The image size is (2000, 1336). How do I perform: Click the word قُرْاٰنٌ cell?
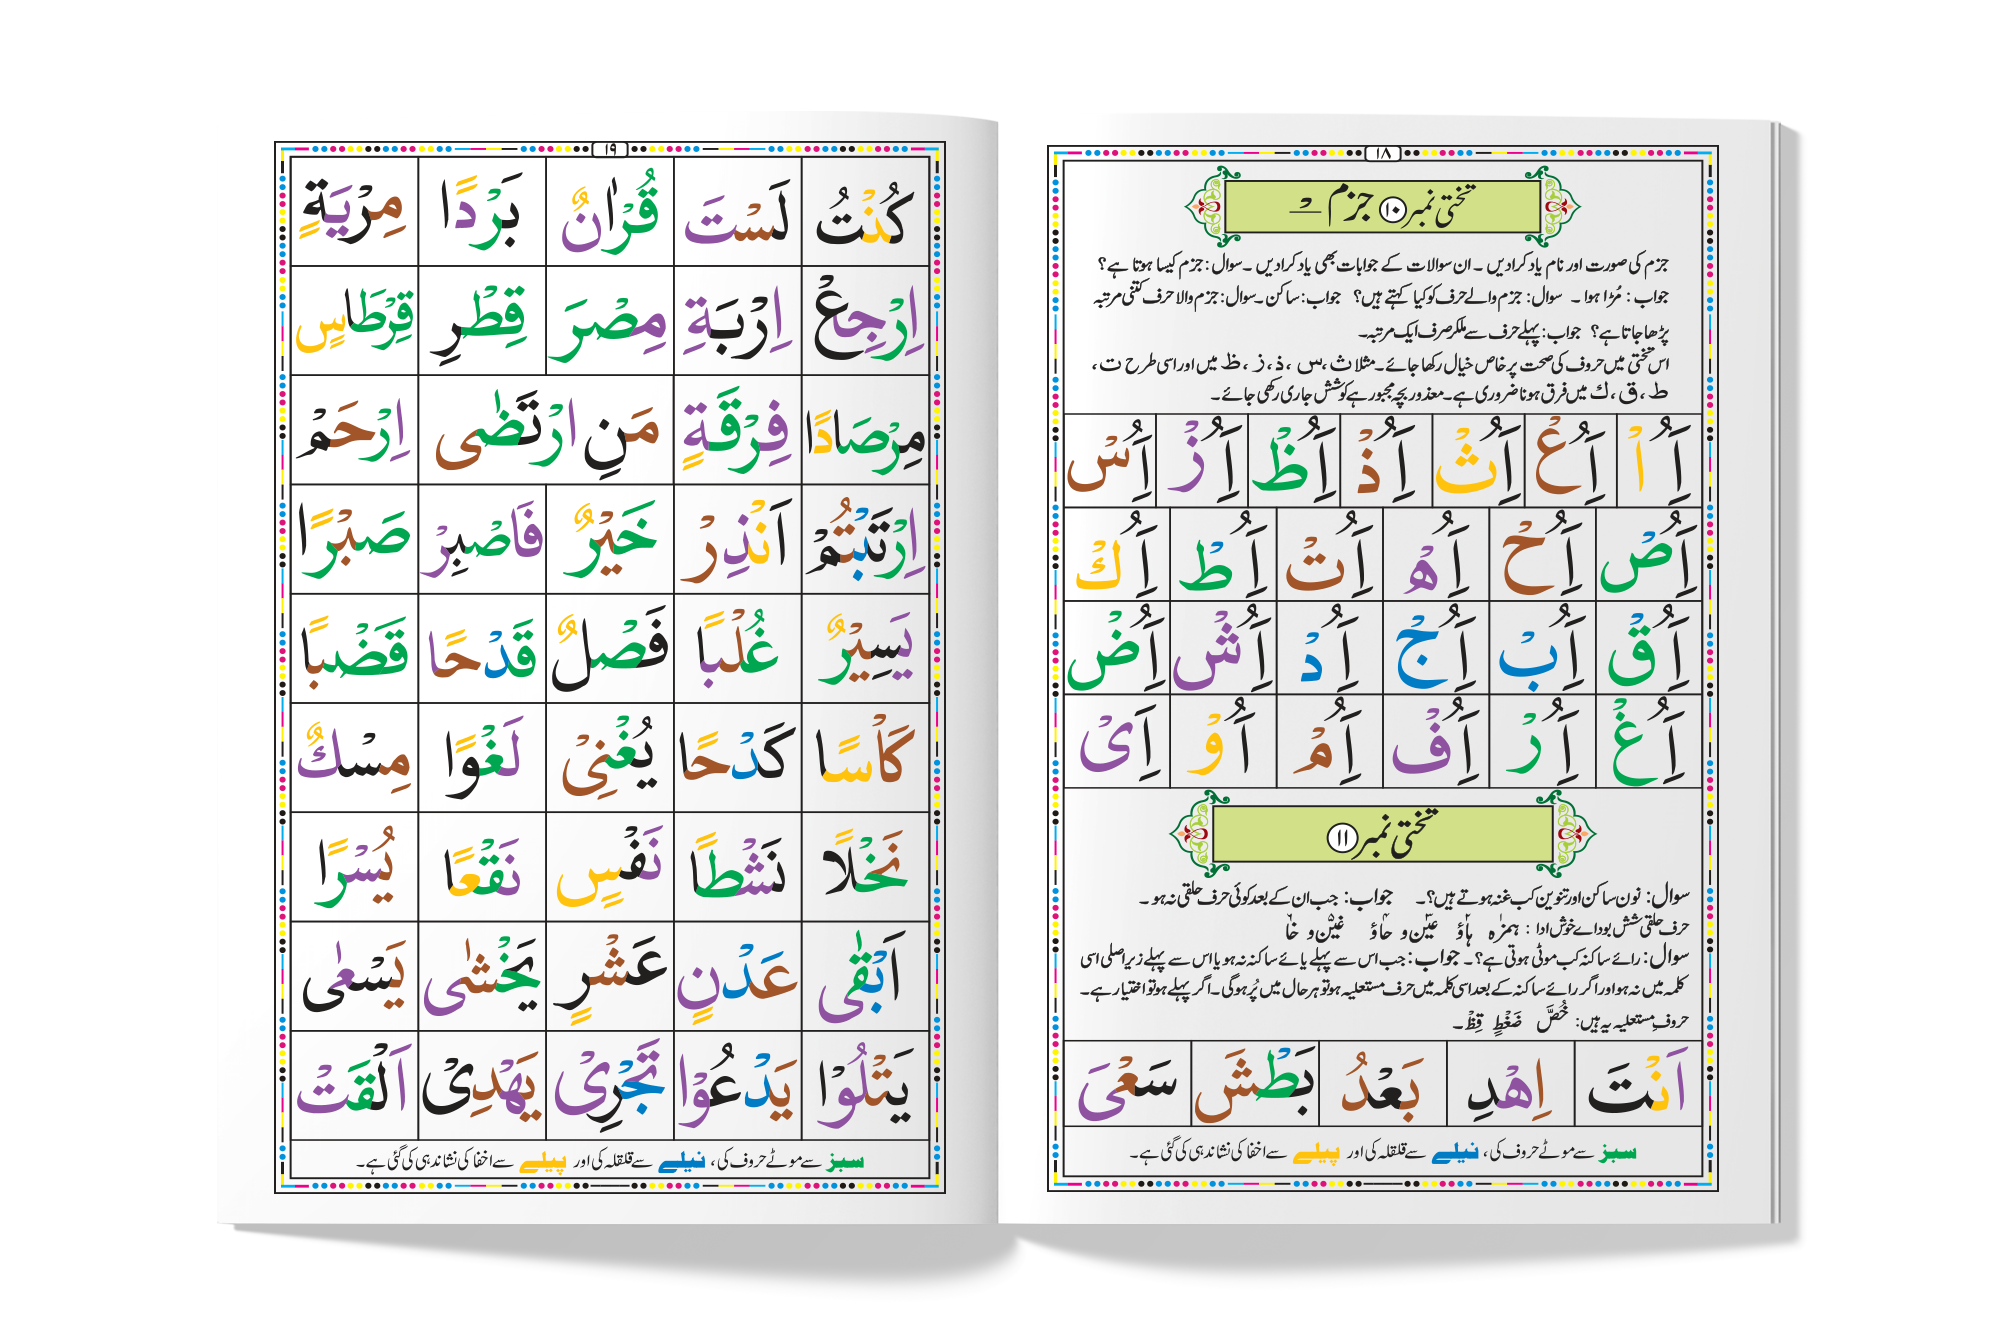pos(610,212)
